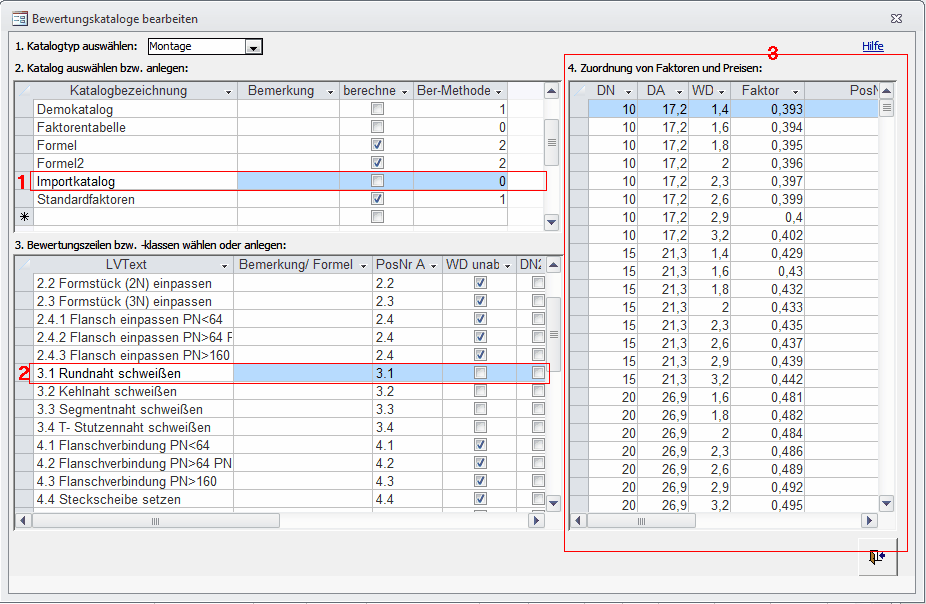Click the new-record asterisk in the catalog table
This screenshot has width=926, height=604.
(24, 217)
